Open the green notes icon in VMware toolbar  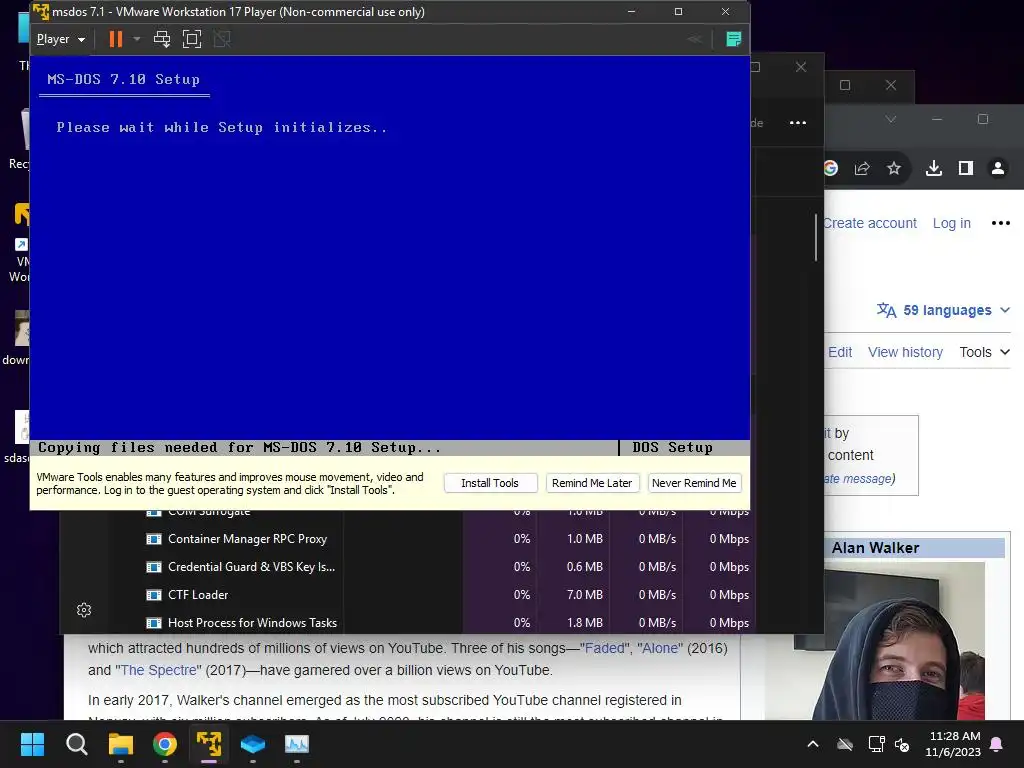pos(733,39)
